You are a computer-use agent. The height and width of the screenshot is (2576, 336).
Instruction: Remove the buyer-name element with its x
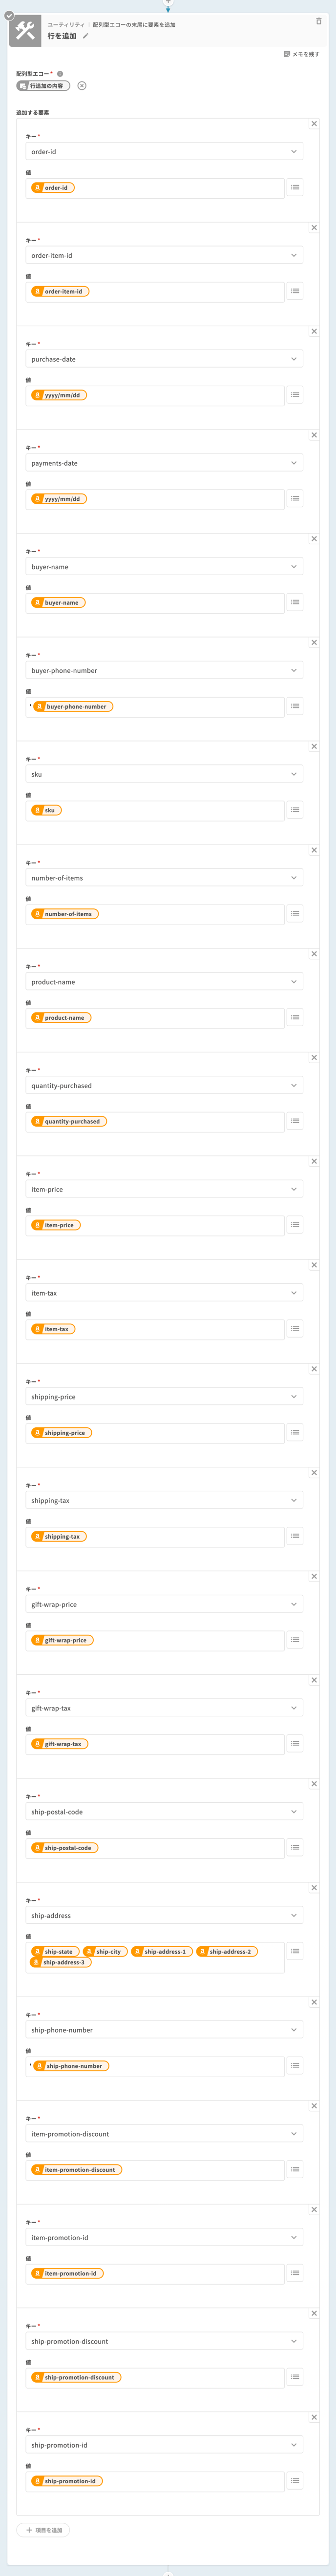314,539
